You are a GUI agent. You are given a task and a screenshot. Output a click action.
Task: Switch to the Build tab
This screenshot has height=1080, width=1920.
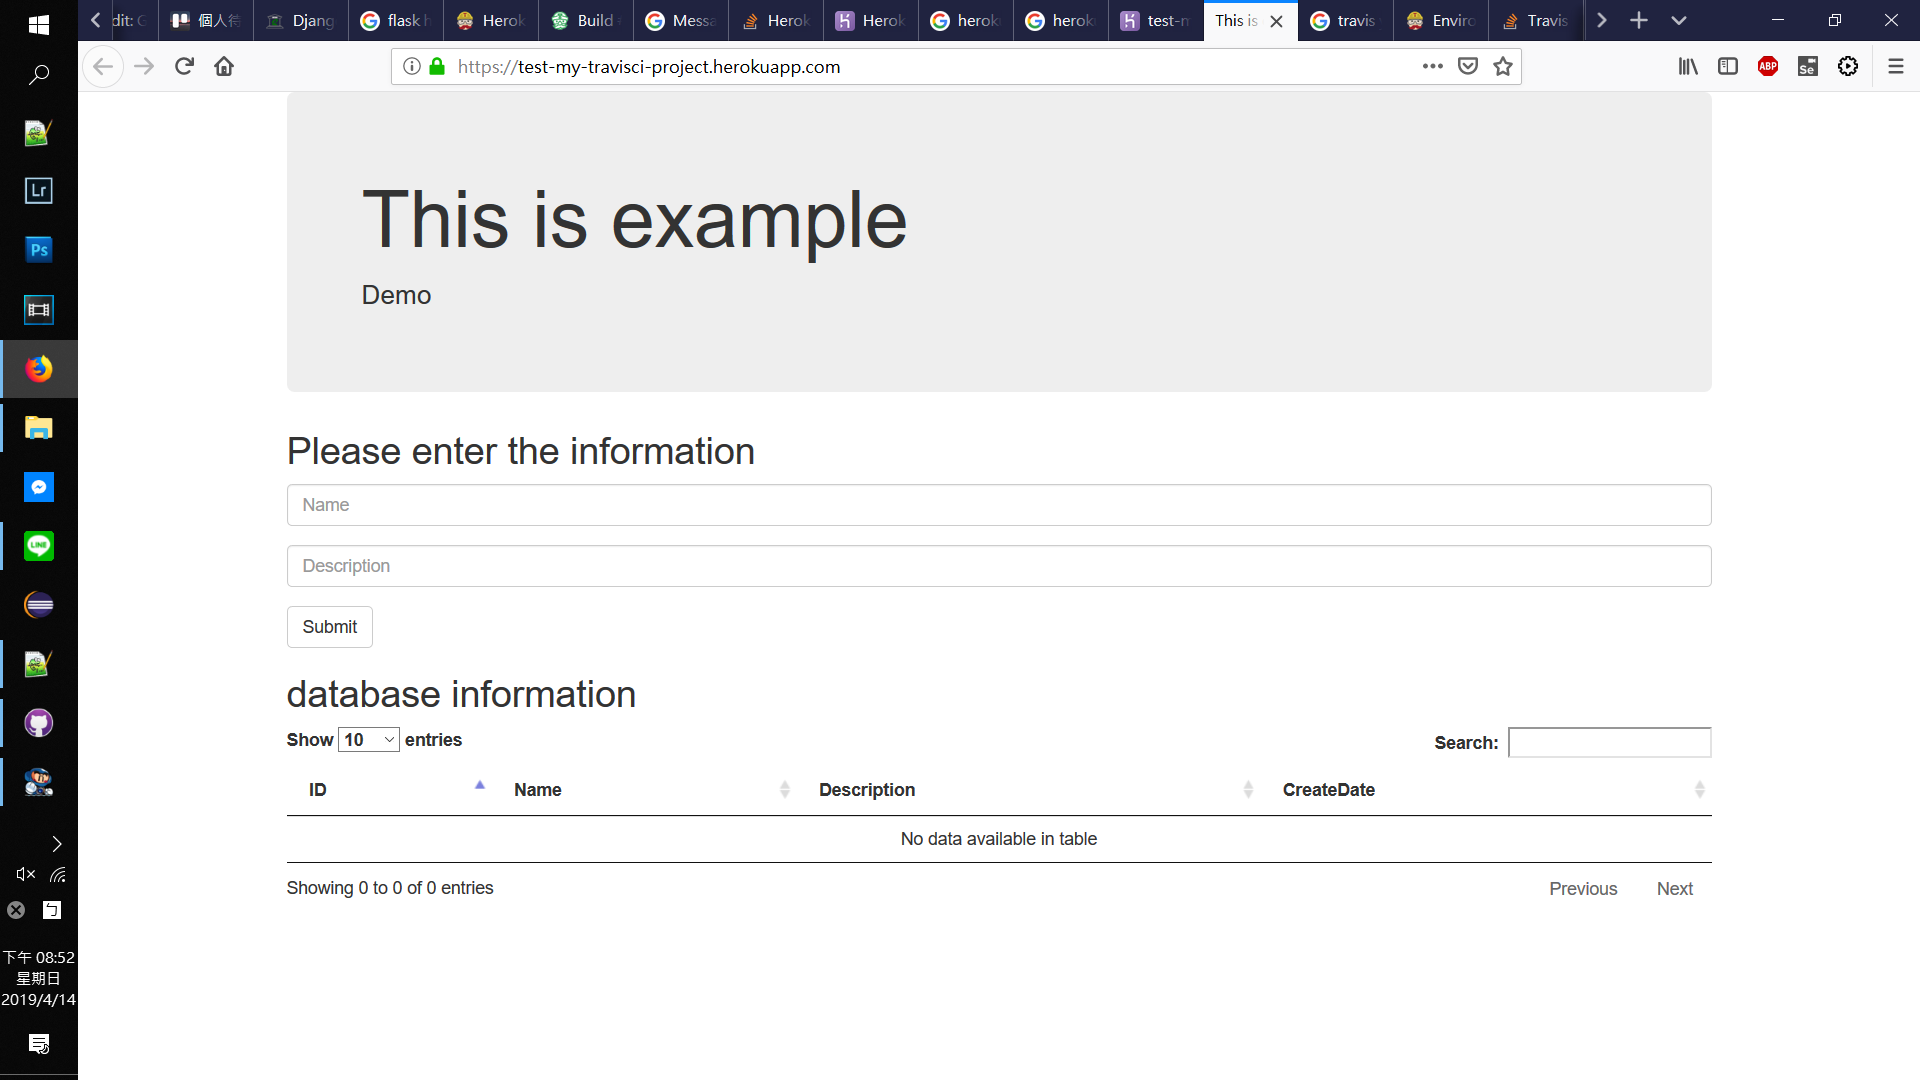point(586,20)
